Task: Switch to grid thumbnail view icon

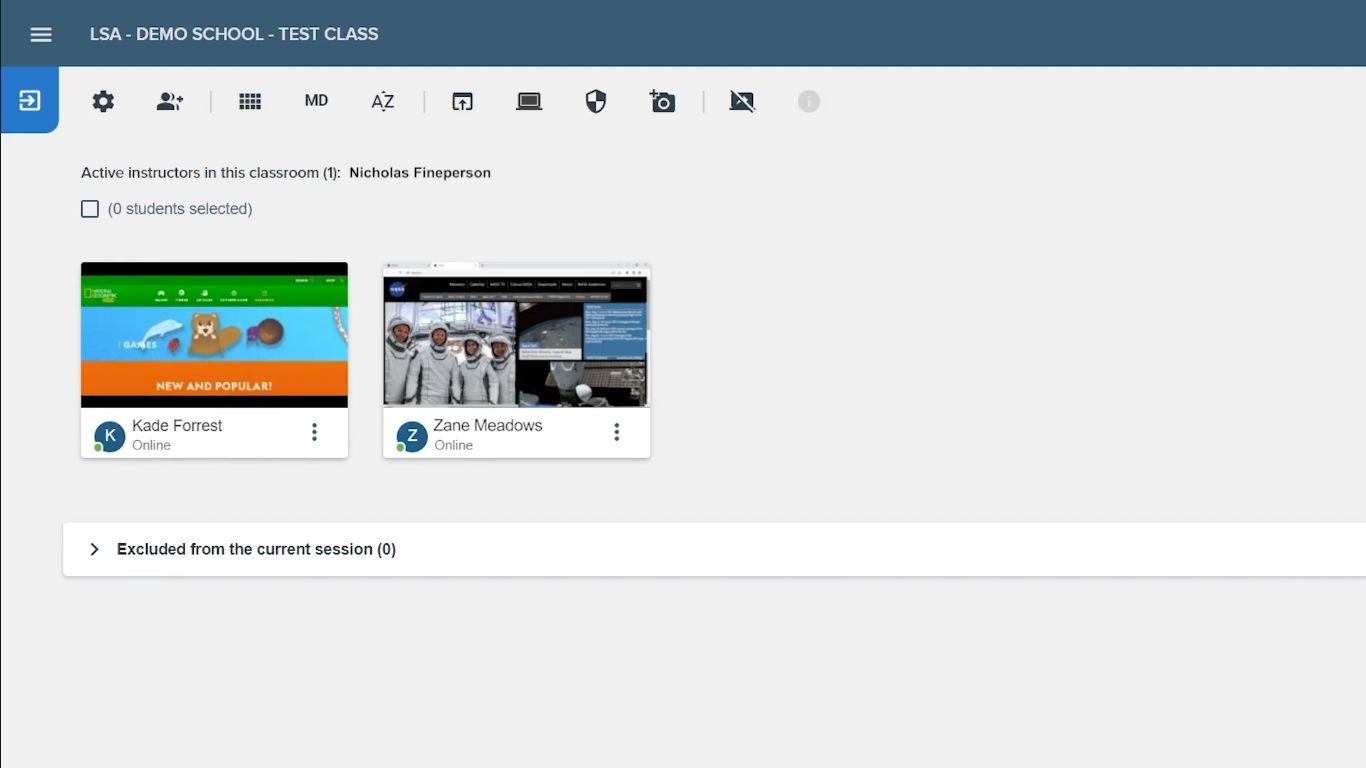Action: pos(250,101)
